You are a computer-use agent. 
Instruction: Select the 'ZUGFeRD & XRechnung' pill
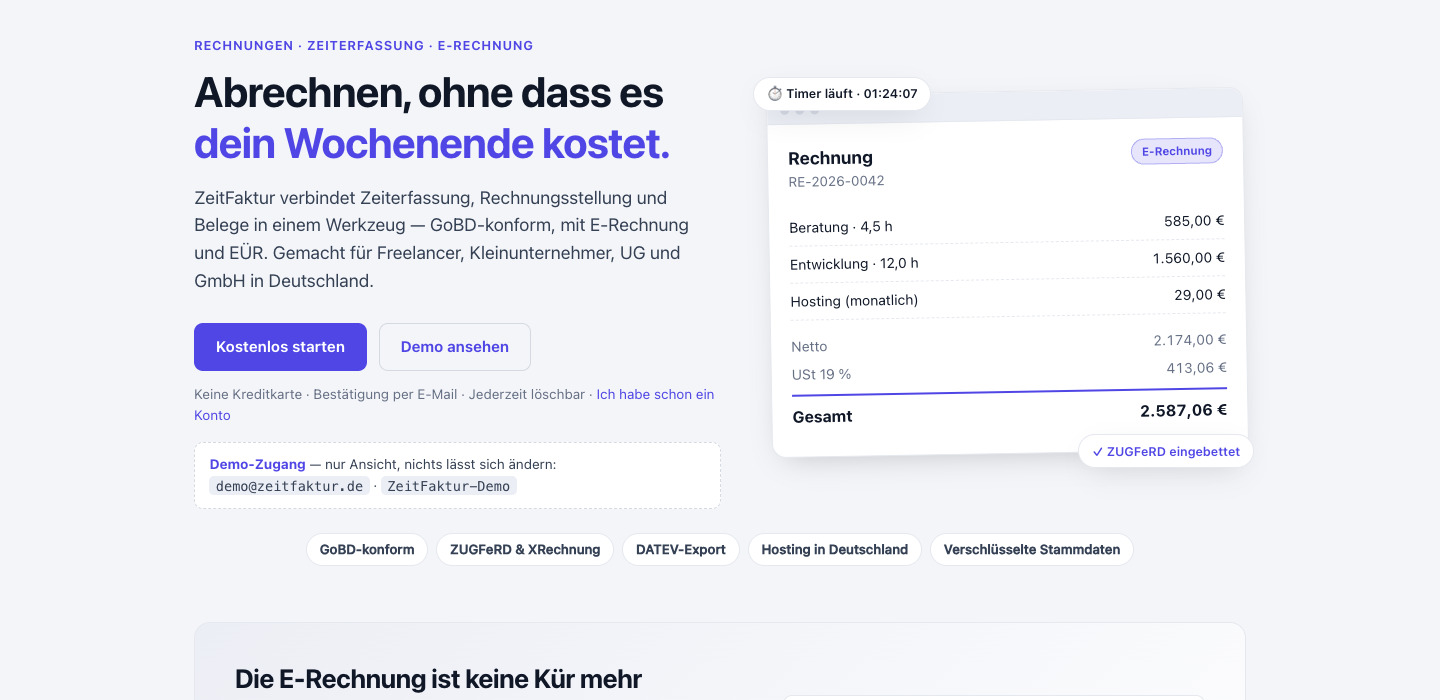coord(525,549)
